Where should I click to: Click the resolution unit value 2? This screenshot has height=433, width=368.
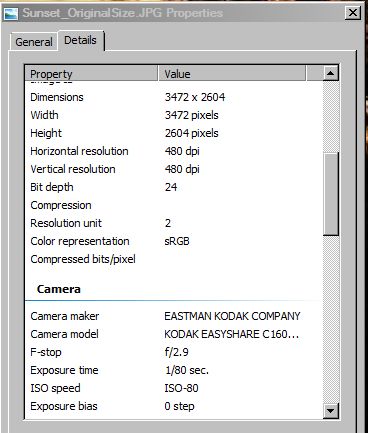(168, 223)
